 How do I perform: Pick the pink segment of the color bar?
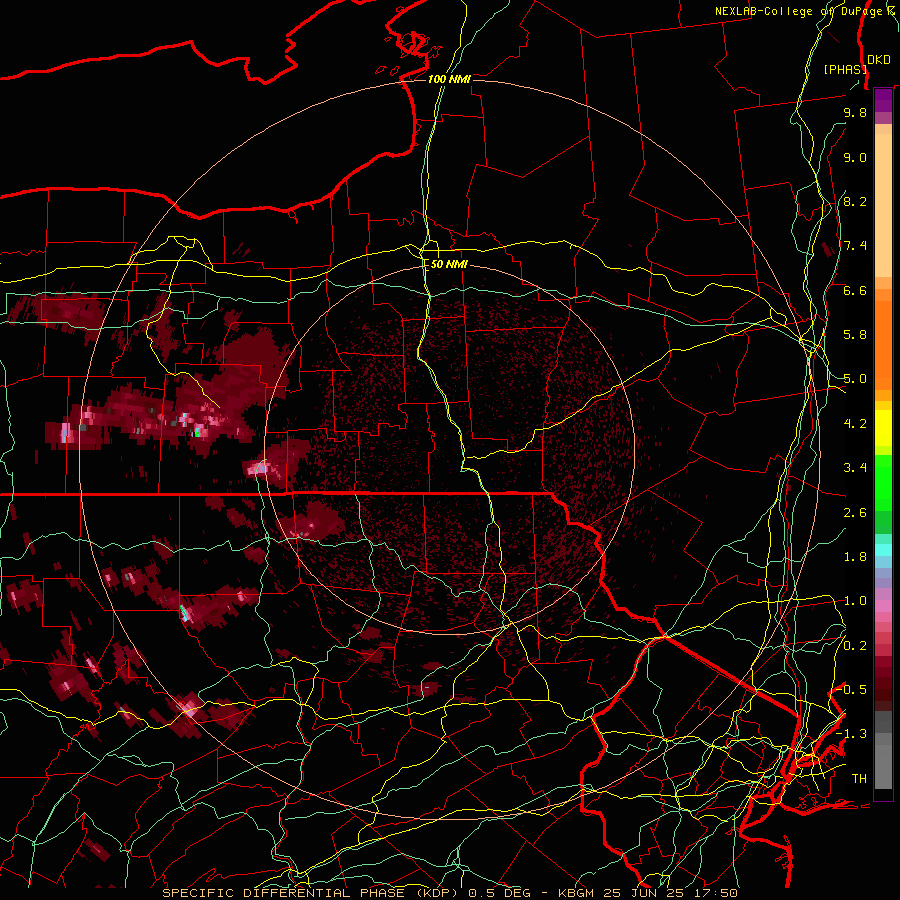click(x=883, y=606)
